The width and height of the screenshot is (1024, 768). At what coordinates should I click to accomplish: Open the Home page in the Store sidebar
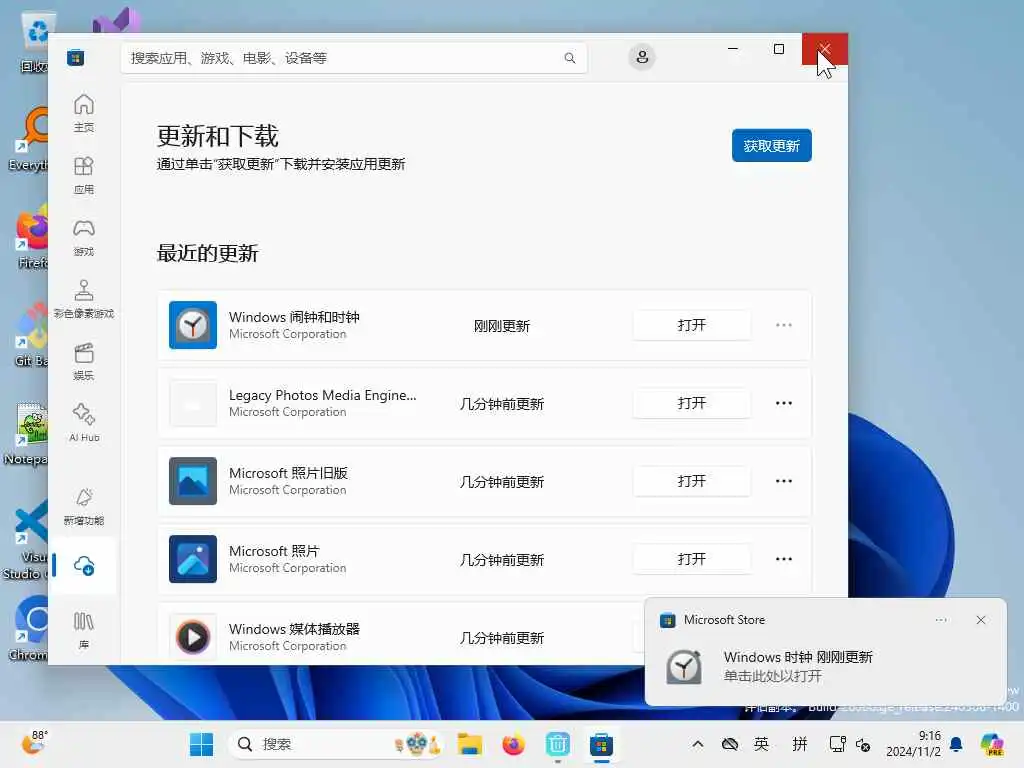coord(84,114)
